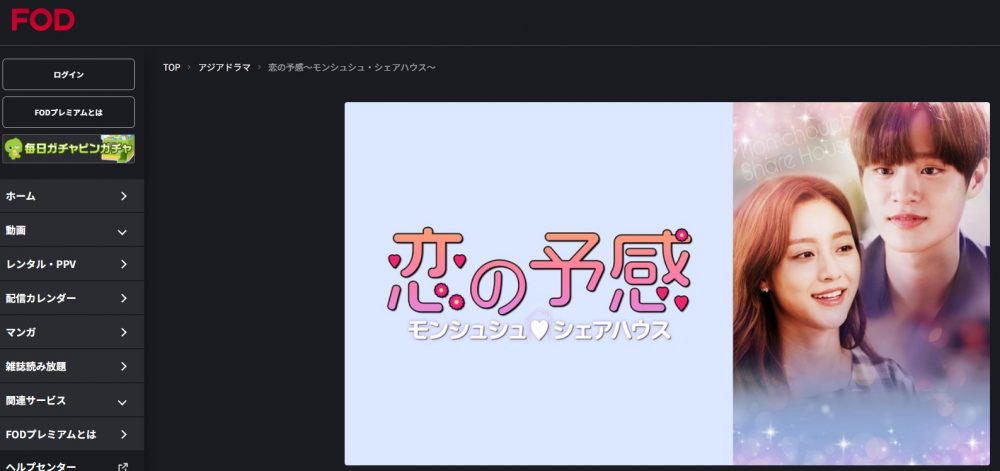Go to TOP breadcrumb link
The height and width of the screenshot is (471, 1000).
(172, 67)
